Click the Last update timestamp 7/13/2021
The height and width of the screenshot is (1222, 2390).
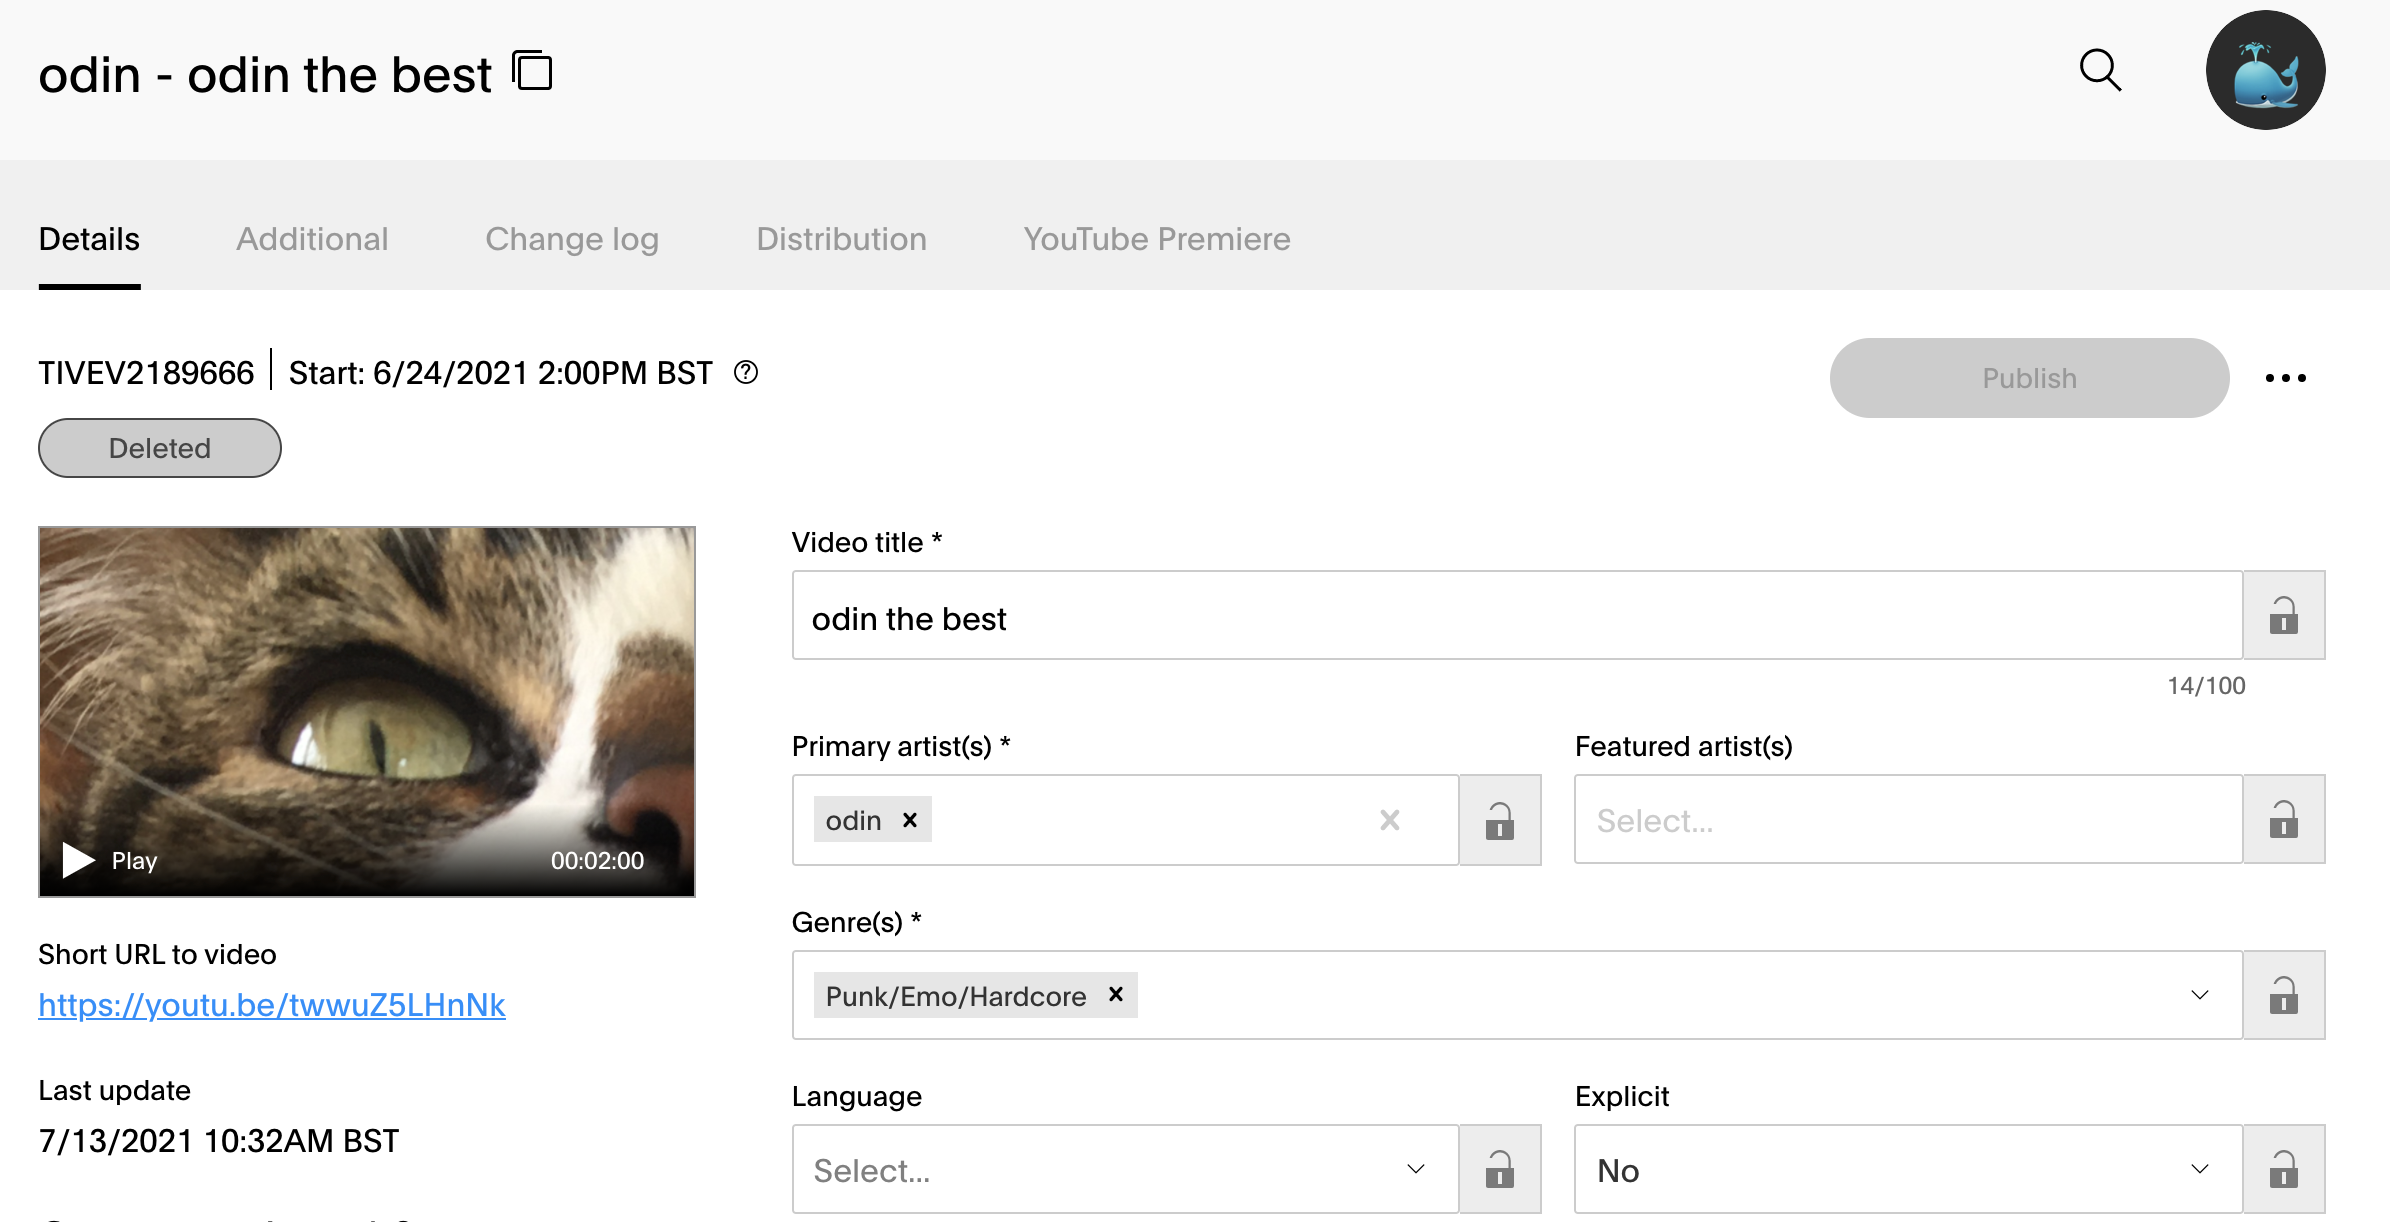click(219, 1141)
